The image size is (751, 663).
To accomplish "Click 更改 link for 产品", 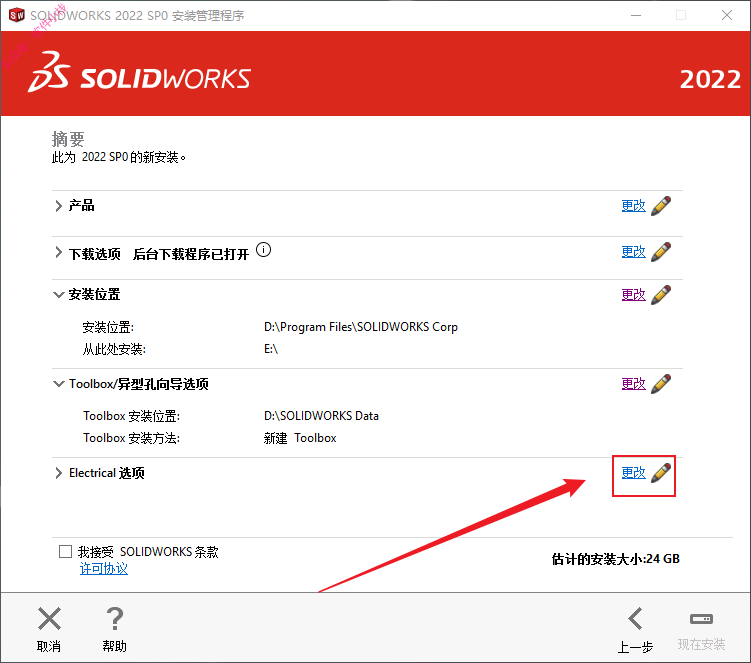I will (634, 206).
